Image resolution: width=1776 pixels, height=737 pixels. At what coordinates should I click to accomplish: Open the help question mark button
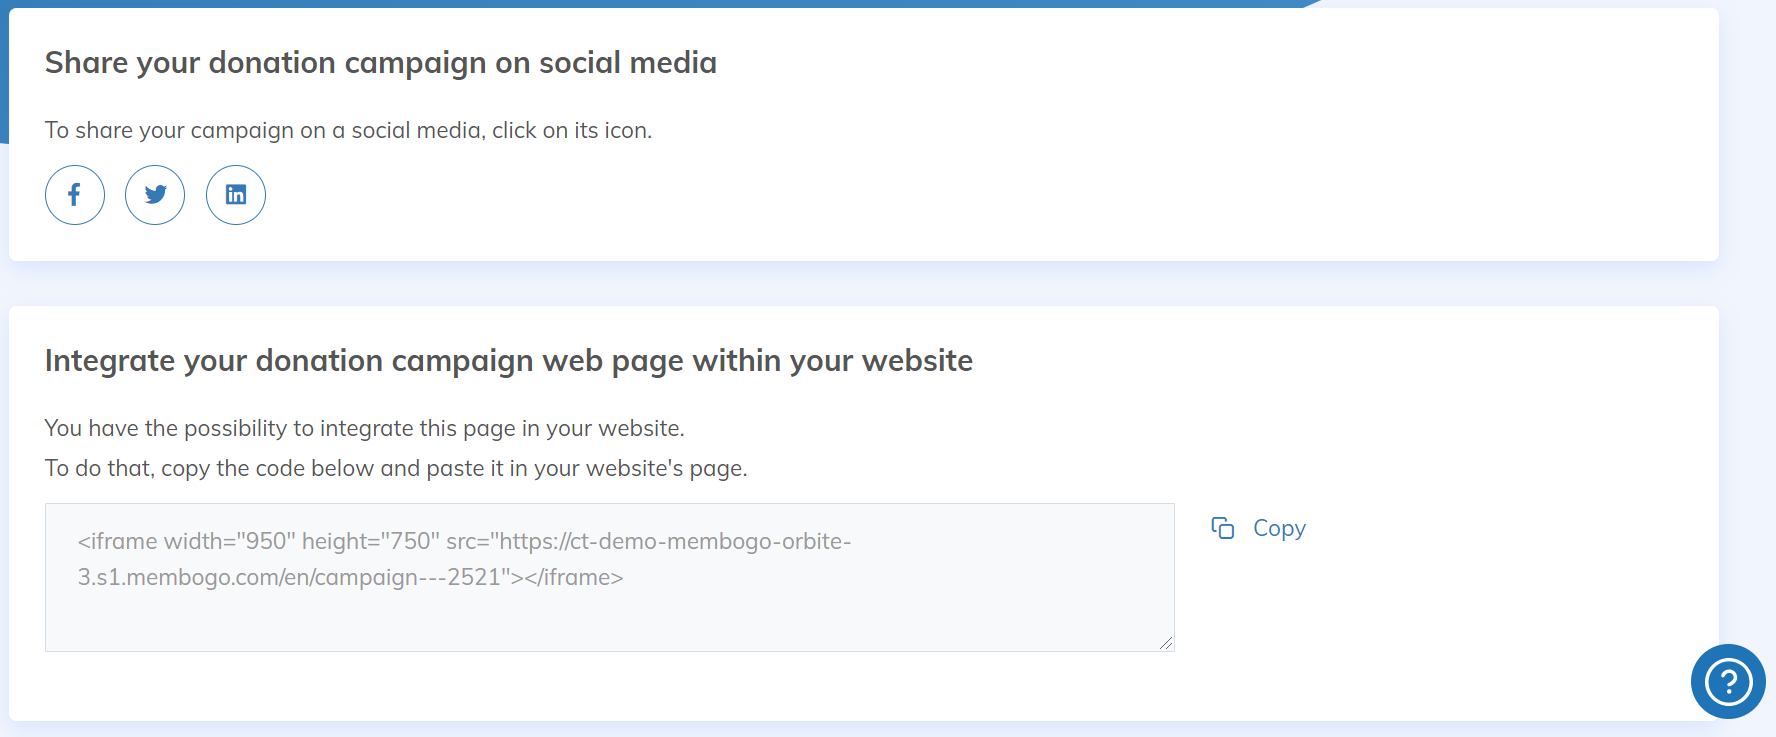click(x=1728, y=681)
